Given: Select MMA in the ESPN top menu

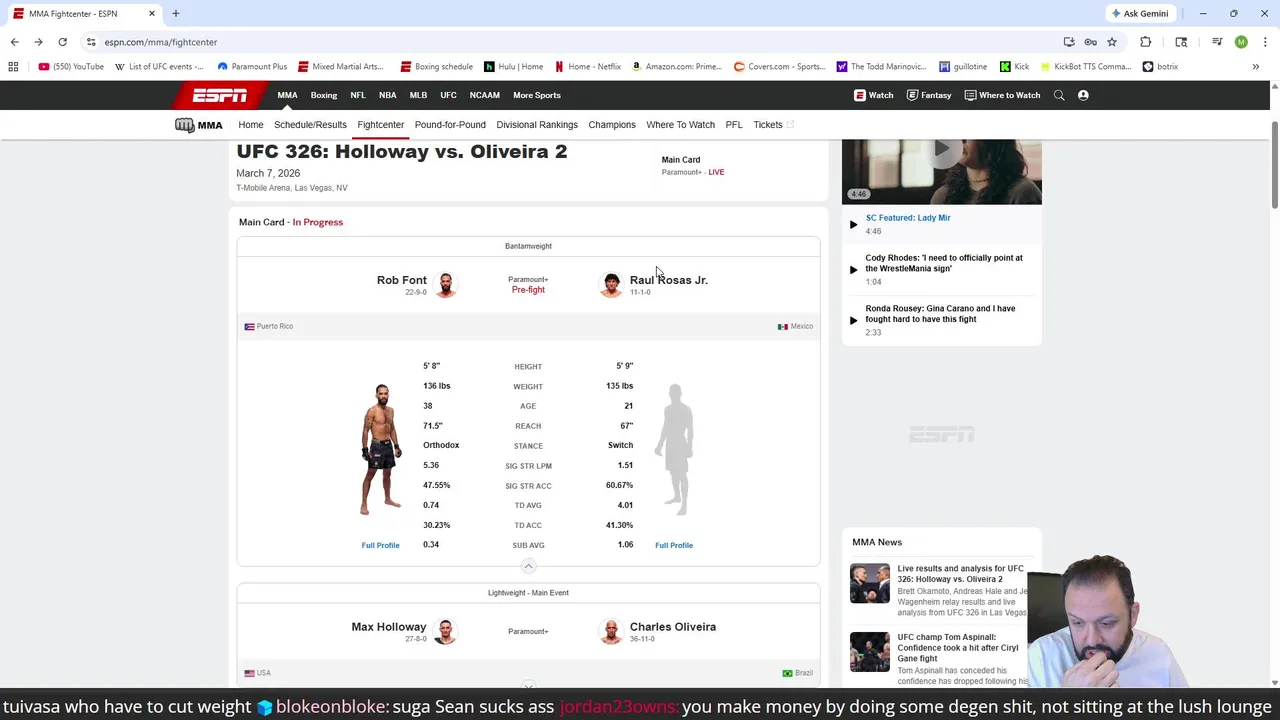Looking at the screenshot, I should coord(287,95).
